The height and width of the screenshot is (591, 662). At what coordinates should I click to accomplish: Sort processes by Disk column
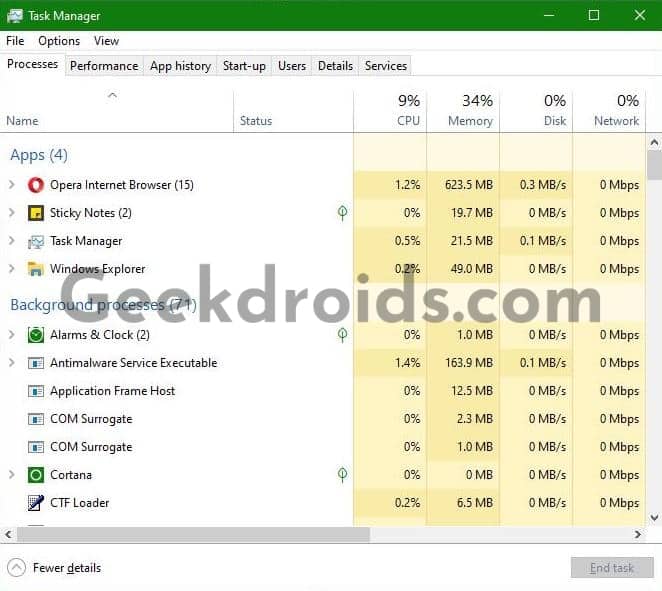[x=536, y=111]
